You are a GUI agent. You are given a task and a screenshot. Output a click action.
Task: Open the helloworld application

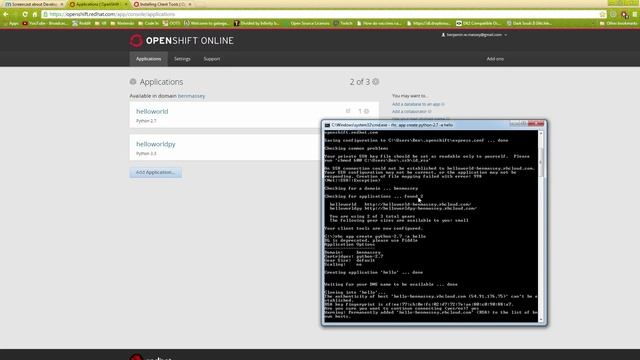point(152,111)
